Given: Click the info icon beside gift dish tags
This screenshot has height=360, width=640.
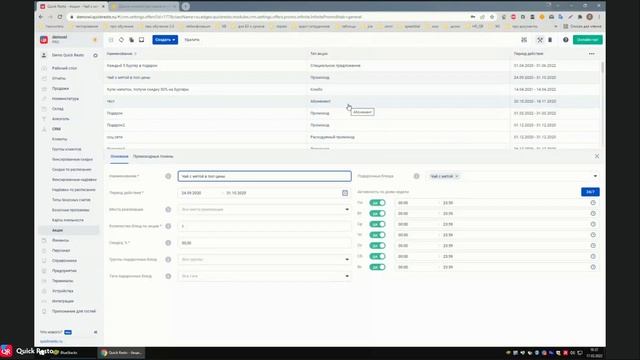Looking at the screenshot, I should [168, 276].
